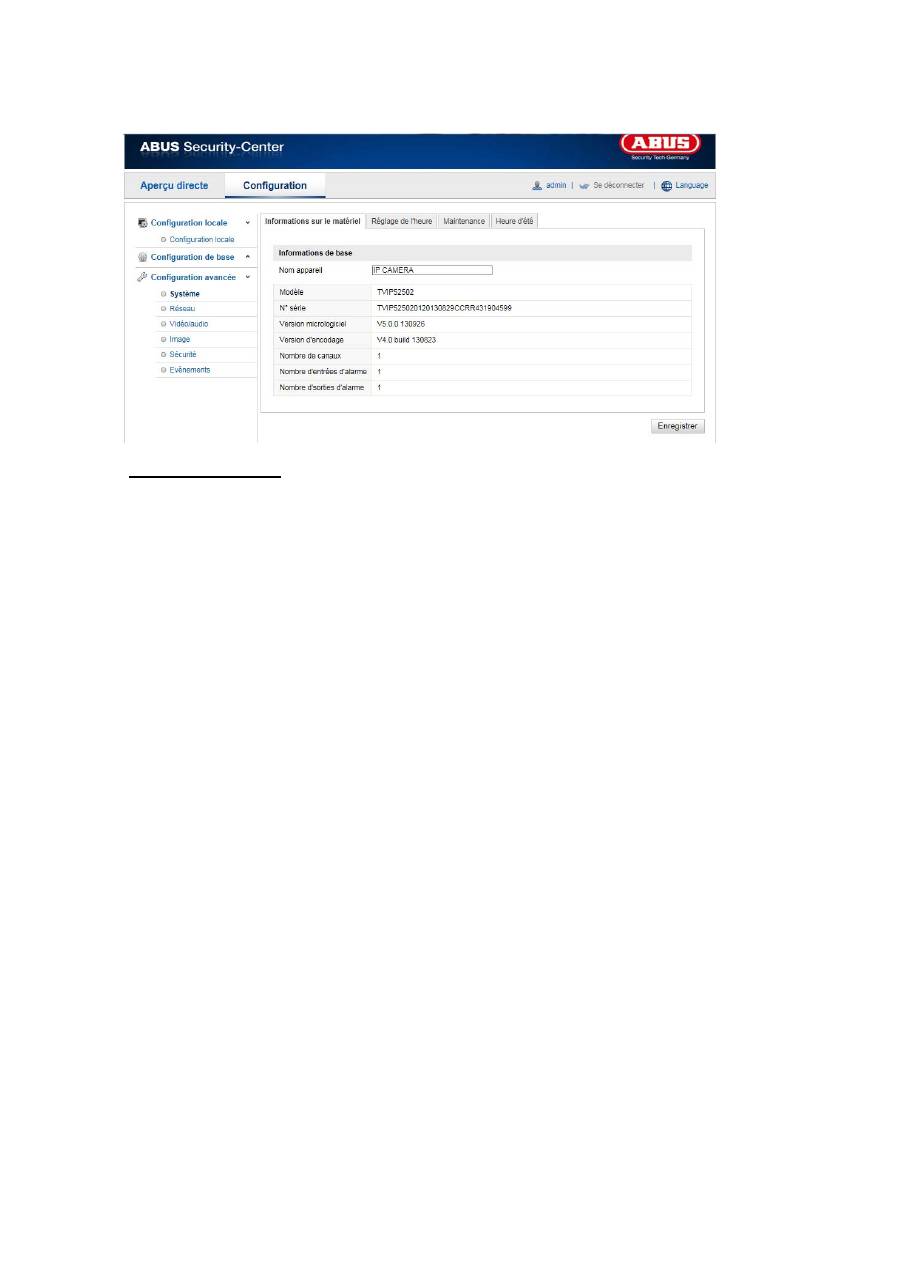Viewport: 900px width, 1273px height.
Task: Click the Se déconnecter link
Action: click(x=618, y=186)
